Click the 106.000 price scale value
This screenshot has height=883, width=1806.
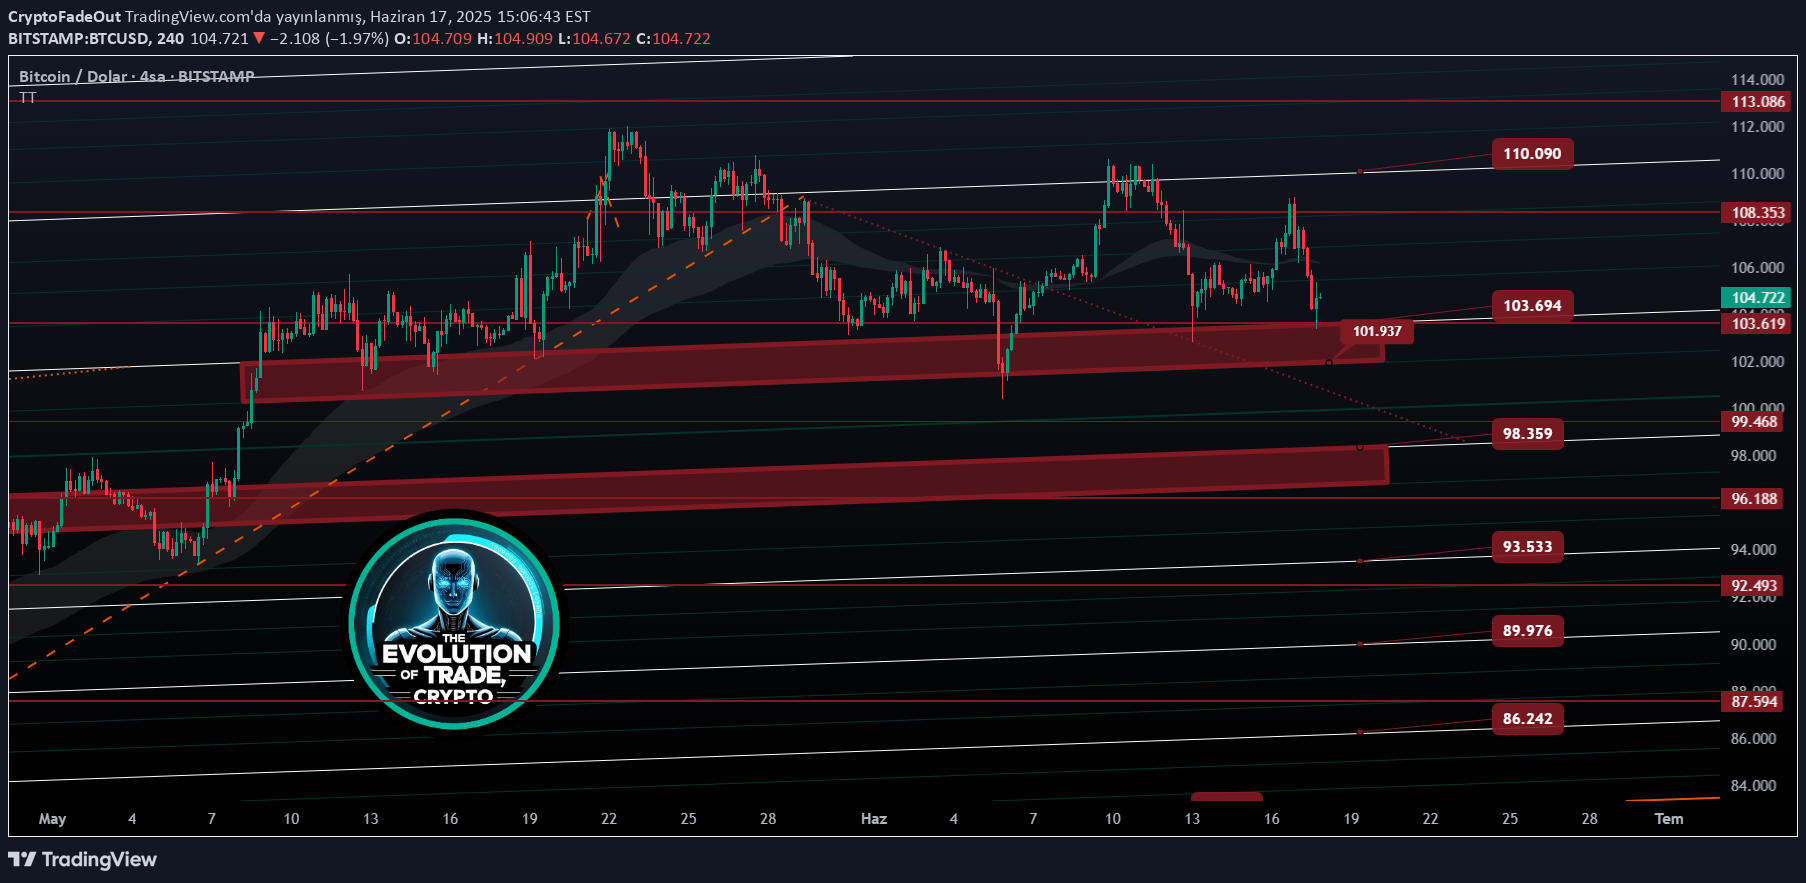(1757, 268)
